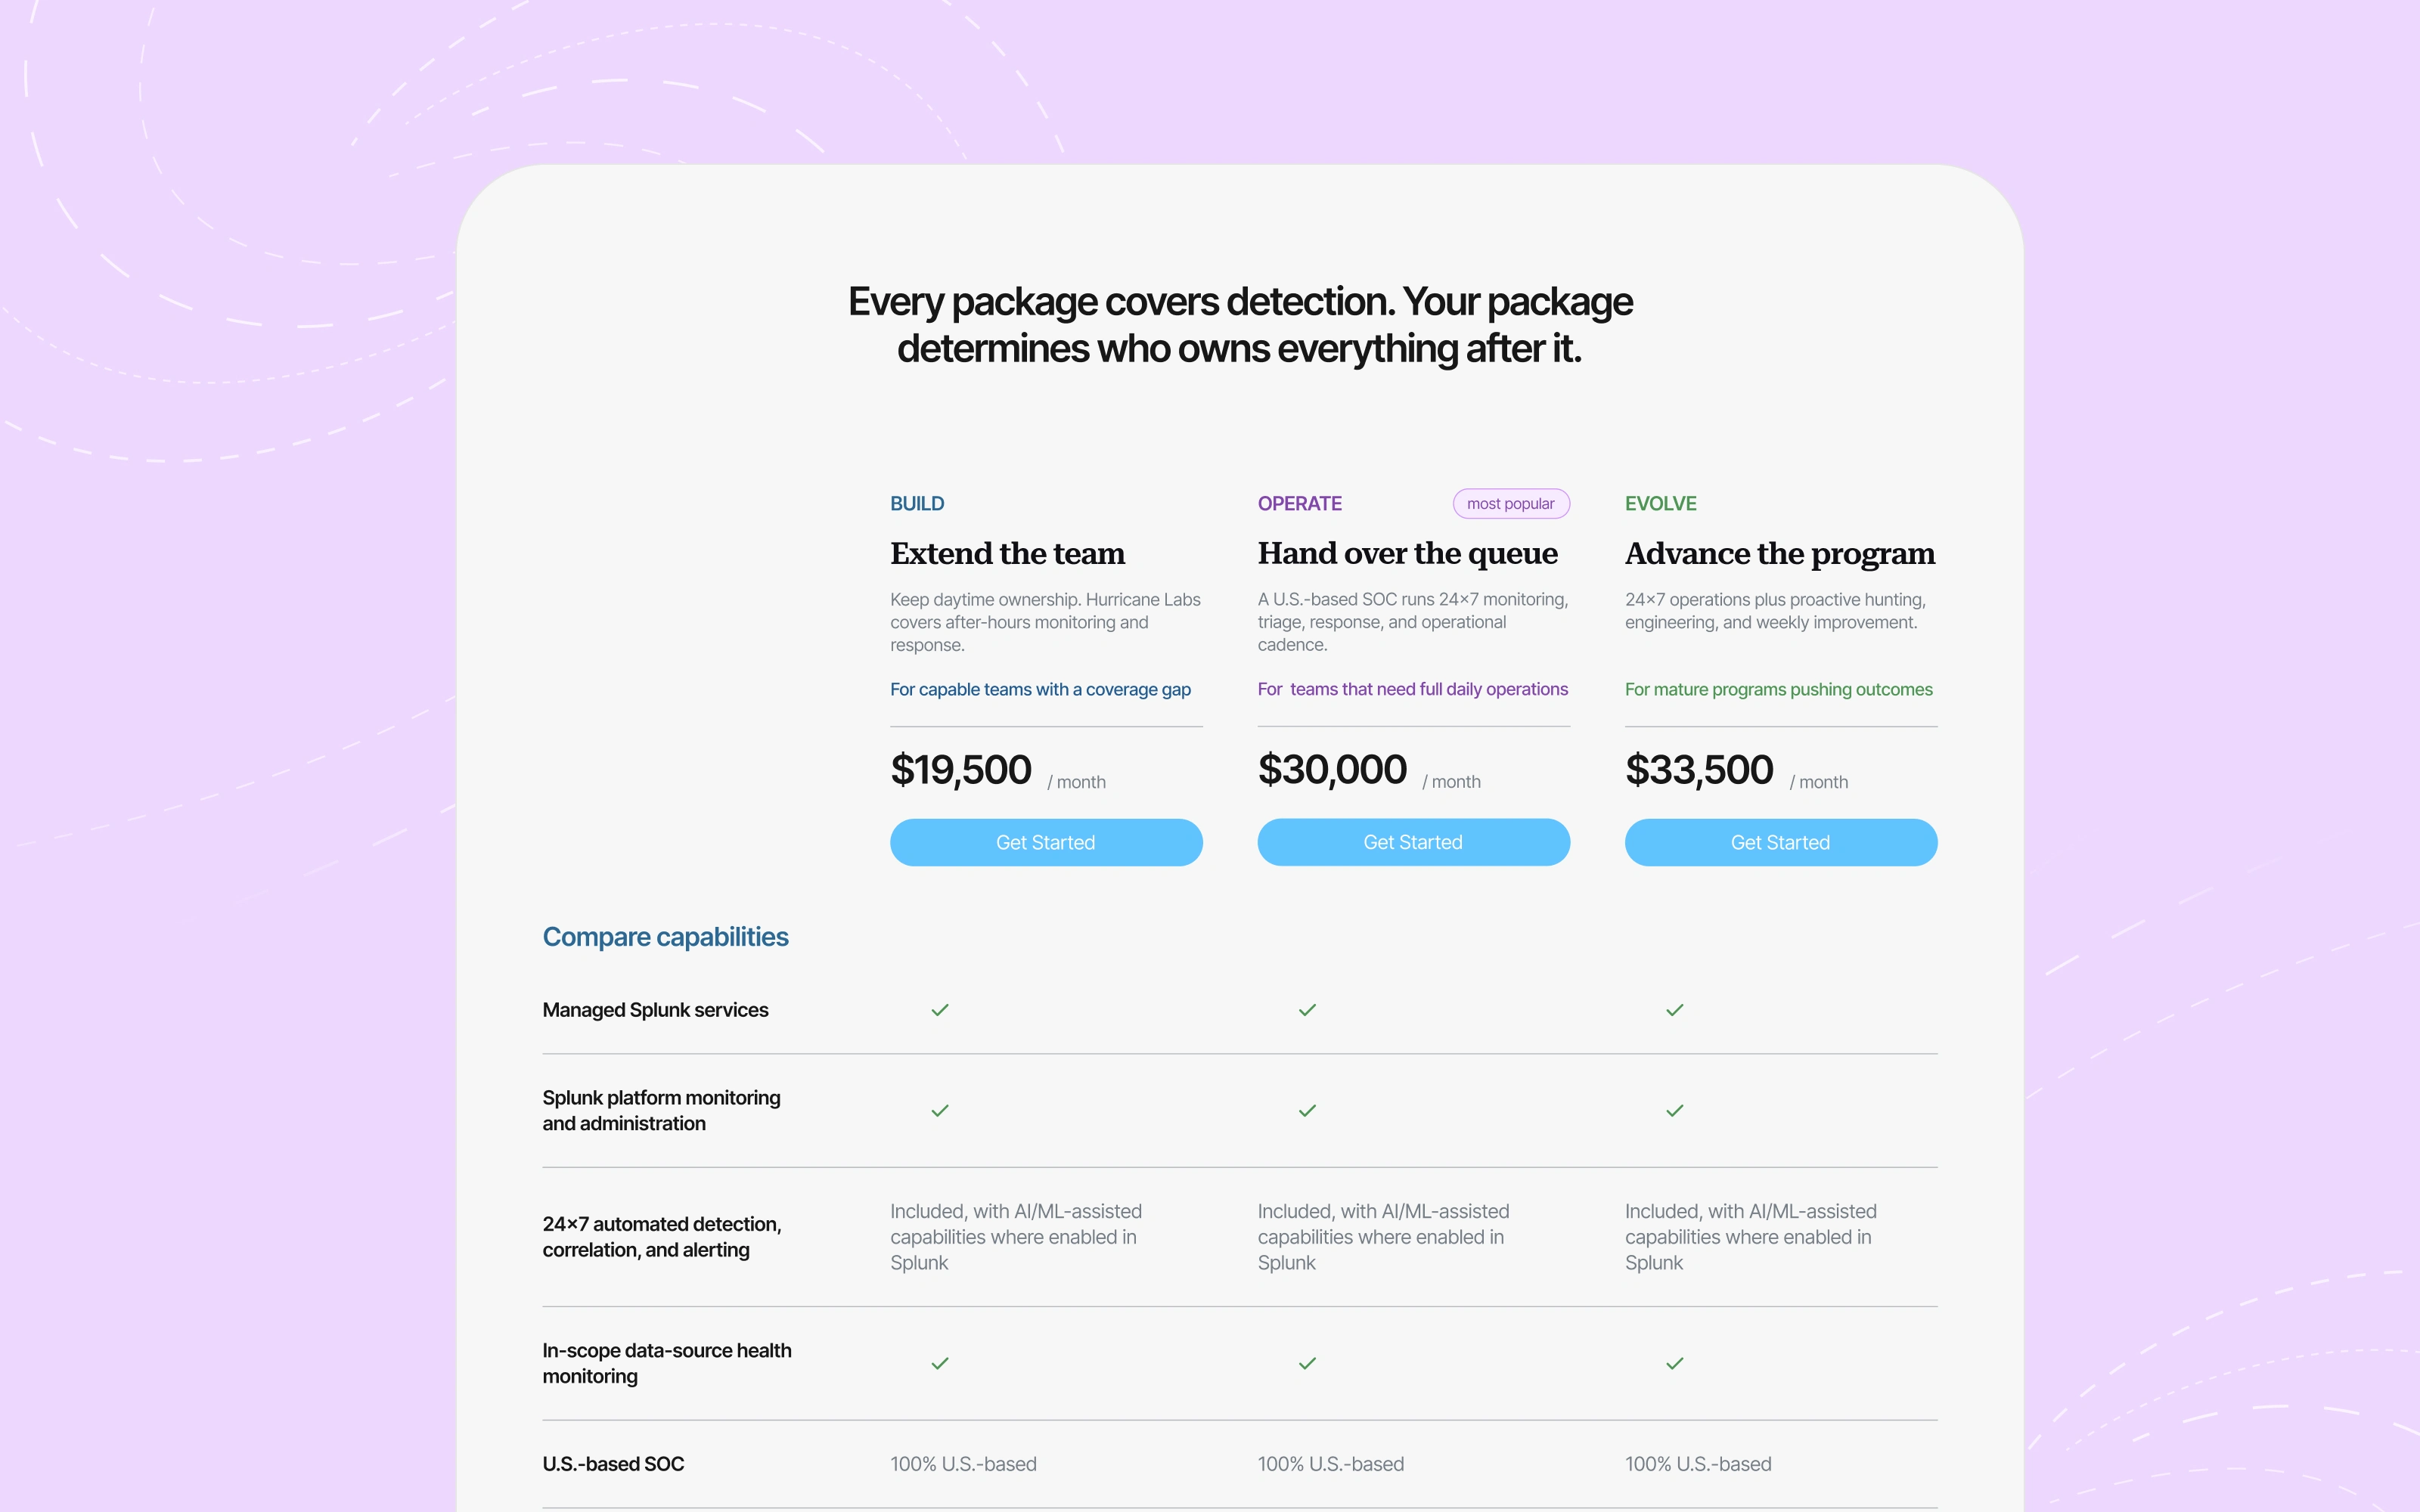
Task: Click the Operate checkmark for Managed Splunk services
Action: (x=1307, y=1010)
